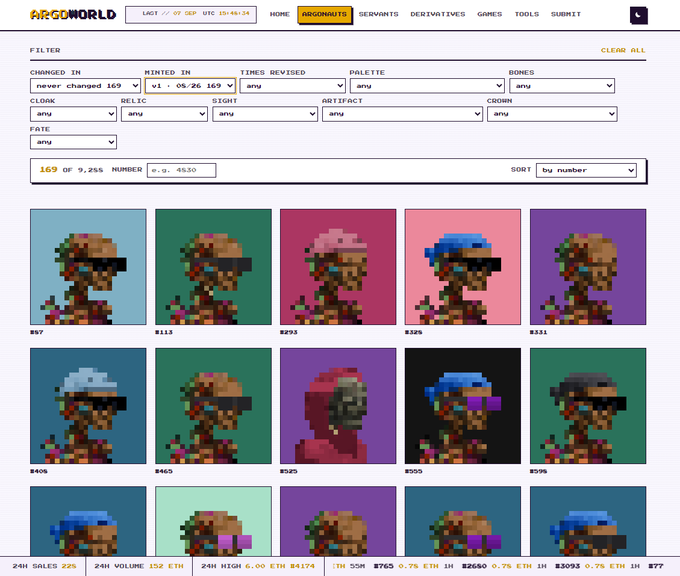
Task: Click ticker sale #765 0.75 ETH
Action: (x=413, y=566)
